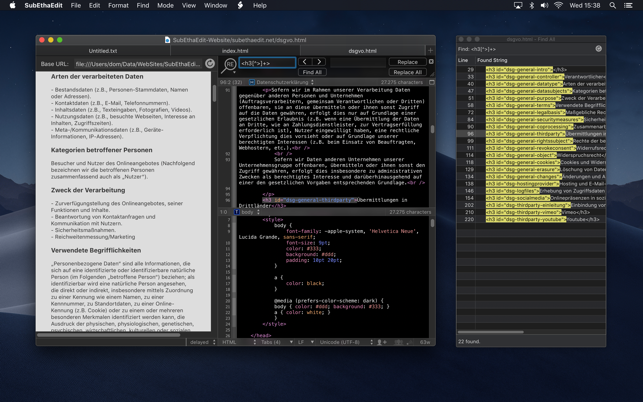Select result line 29 dsg-general-intro

coord(531,70)
